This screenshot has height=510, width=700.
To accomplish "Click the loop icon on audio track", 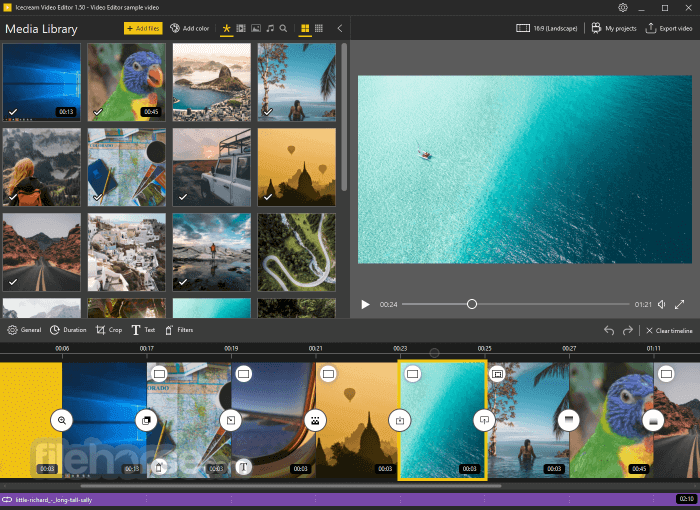I will pos(7,499).
